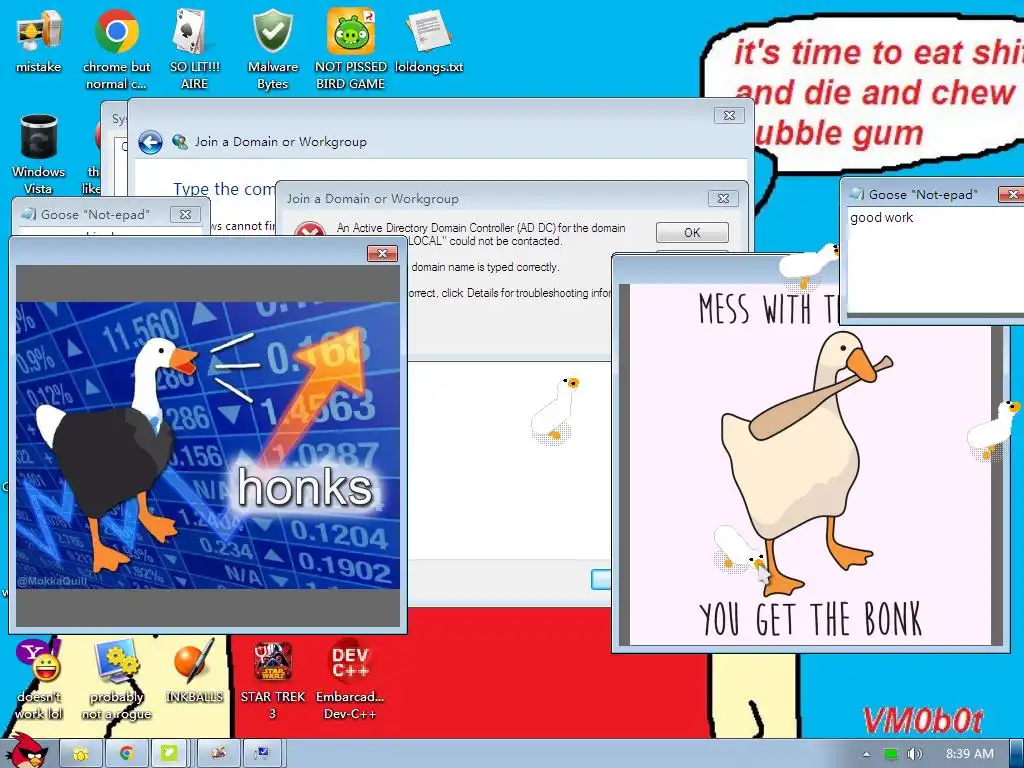Image resolution: width=1024 pixels, height=768 pixels.
Task: Click the goose app taskbar button
Action: (x=219, y=754)
